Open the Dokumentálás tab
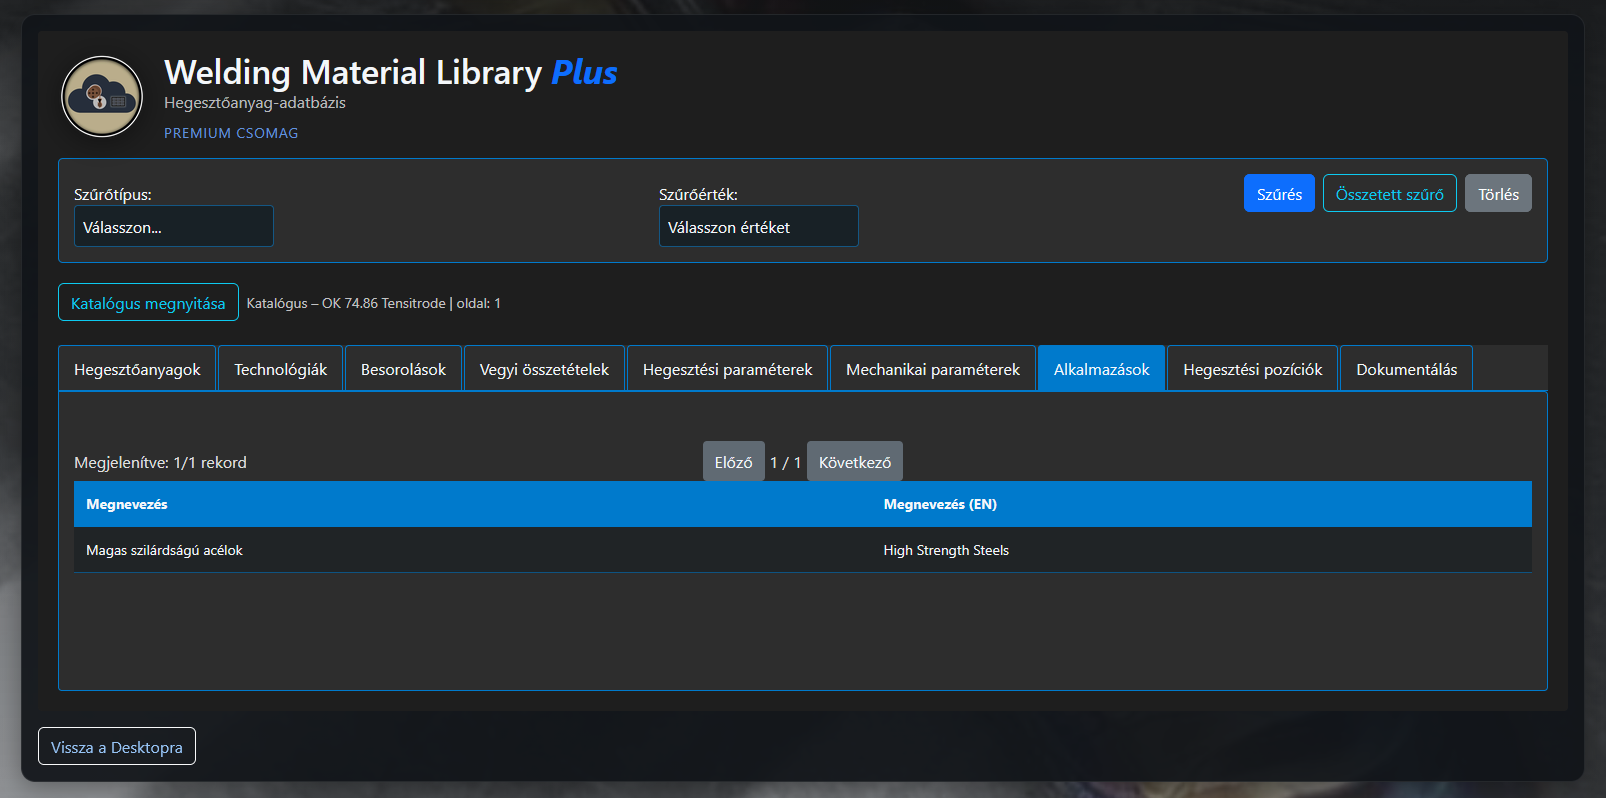This screenshot has width=1606, height=798. 1407,369
